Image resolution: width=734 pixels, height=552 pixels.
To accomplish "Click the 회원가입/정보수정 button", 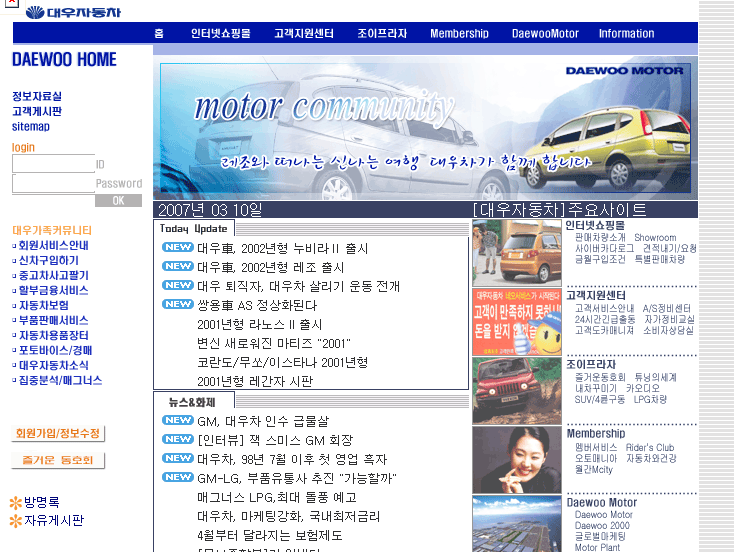I will (58, 434).
